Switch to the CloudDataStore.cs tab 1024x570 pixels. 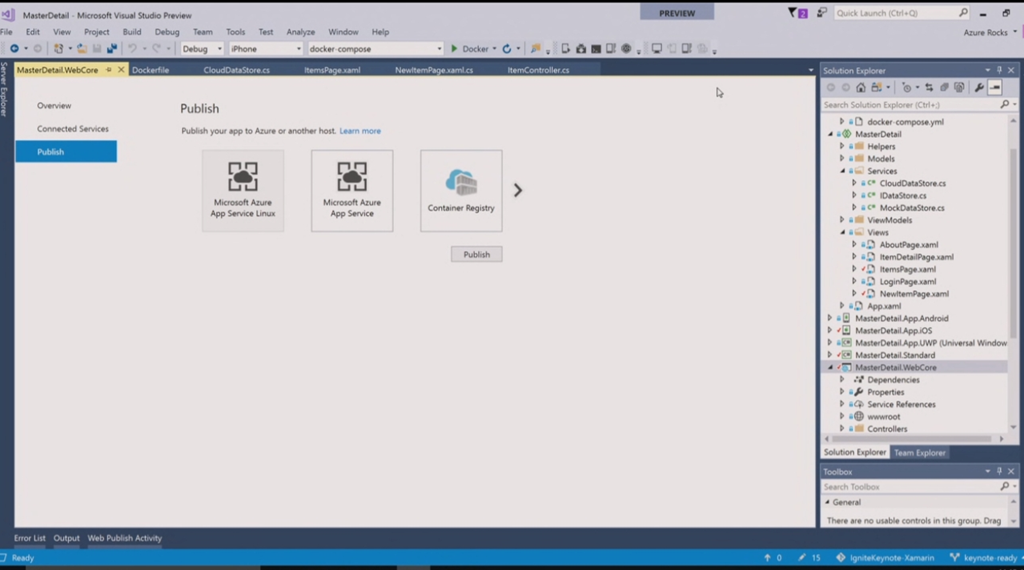pos(236,70)
